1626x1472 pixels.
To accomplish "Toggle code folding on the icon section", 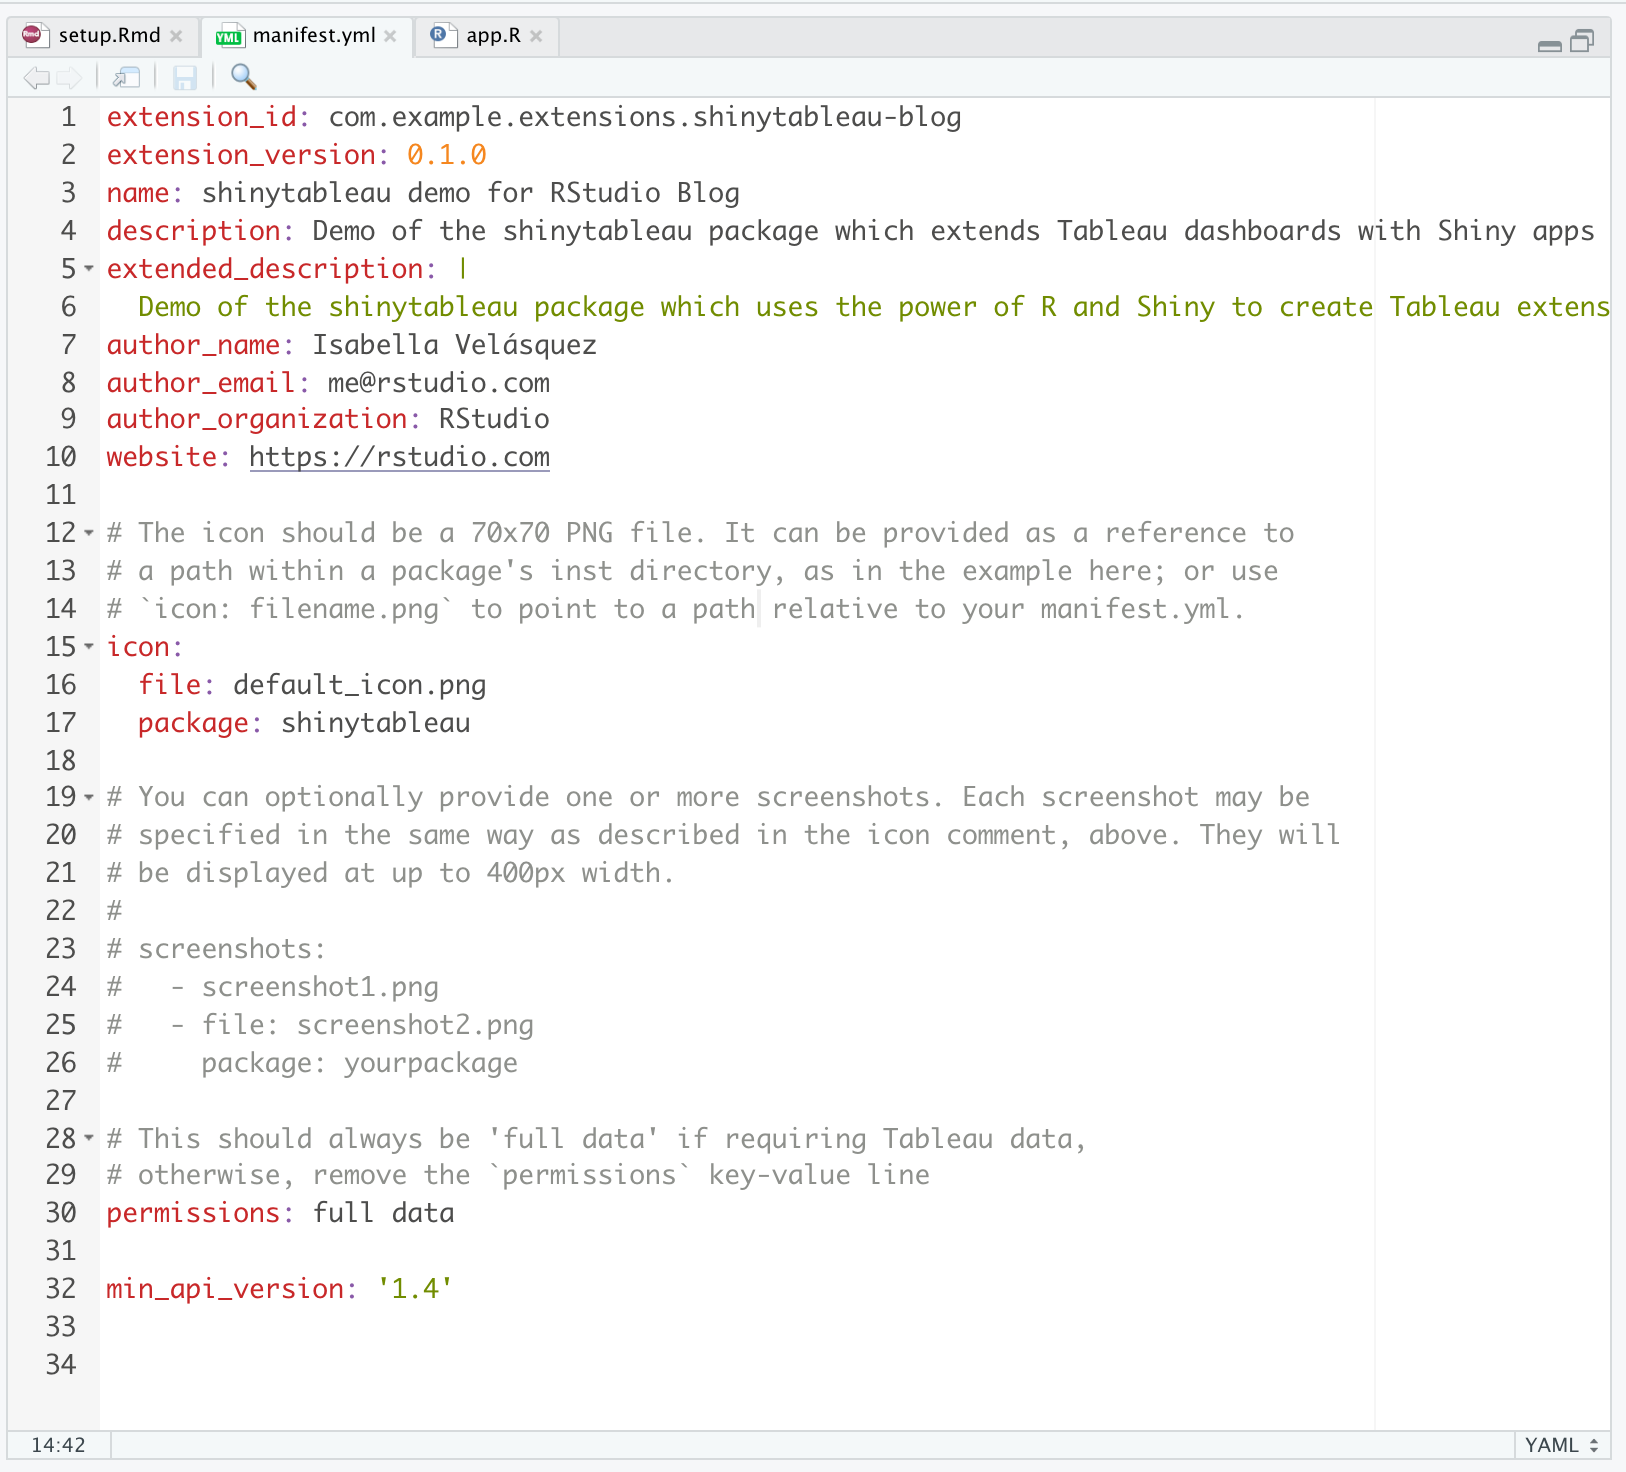I will coord(87,647).
